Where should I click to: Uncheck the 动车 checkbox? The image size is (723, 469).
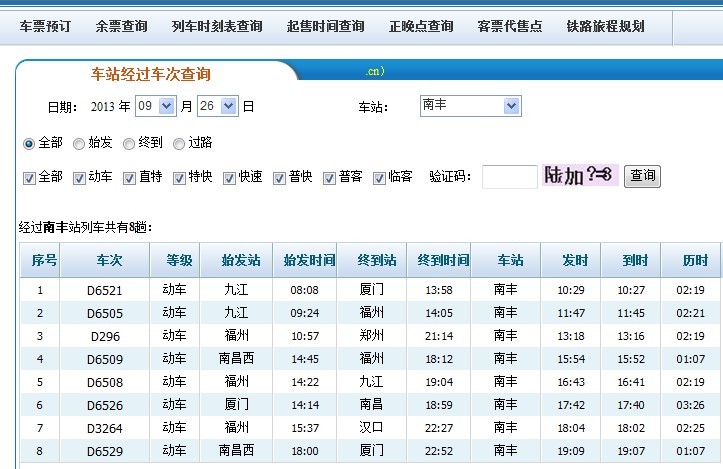pos(79,178)
